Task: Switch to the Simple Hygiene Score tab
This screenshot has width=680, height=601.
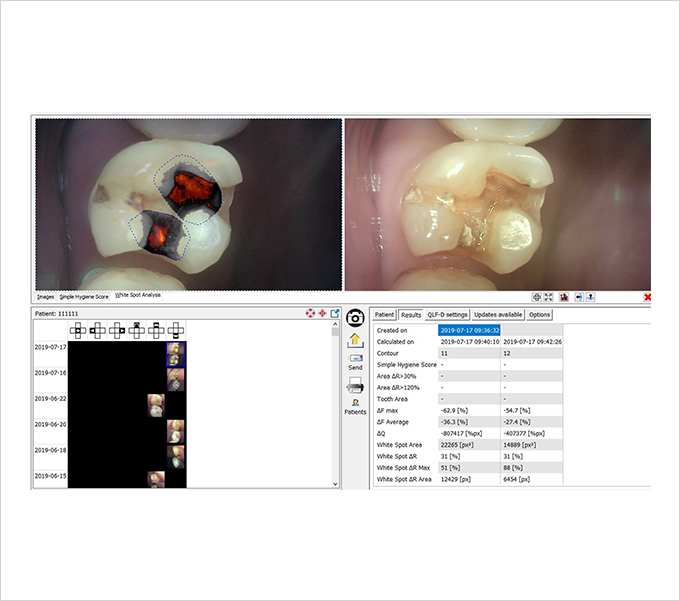Action: point(84,297)
